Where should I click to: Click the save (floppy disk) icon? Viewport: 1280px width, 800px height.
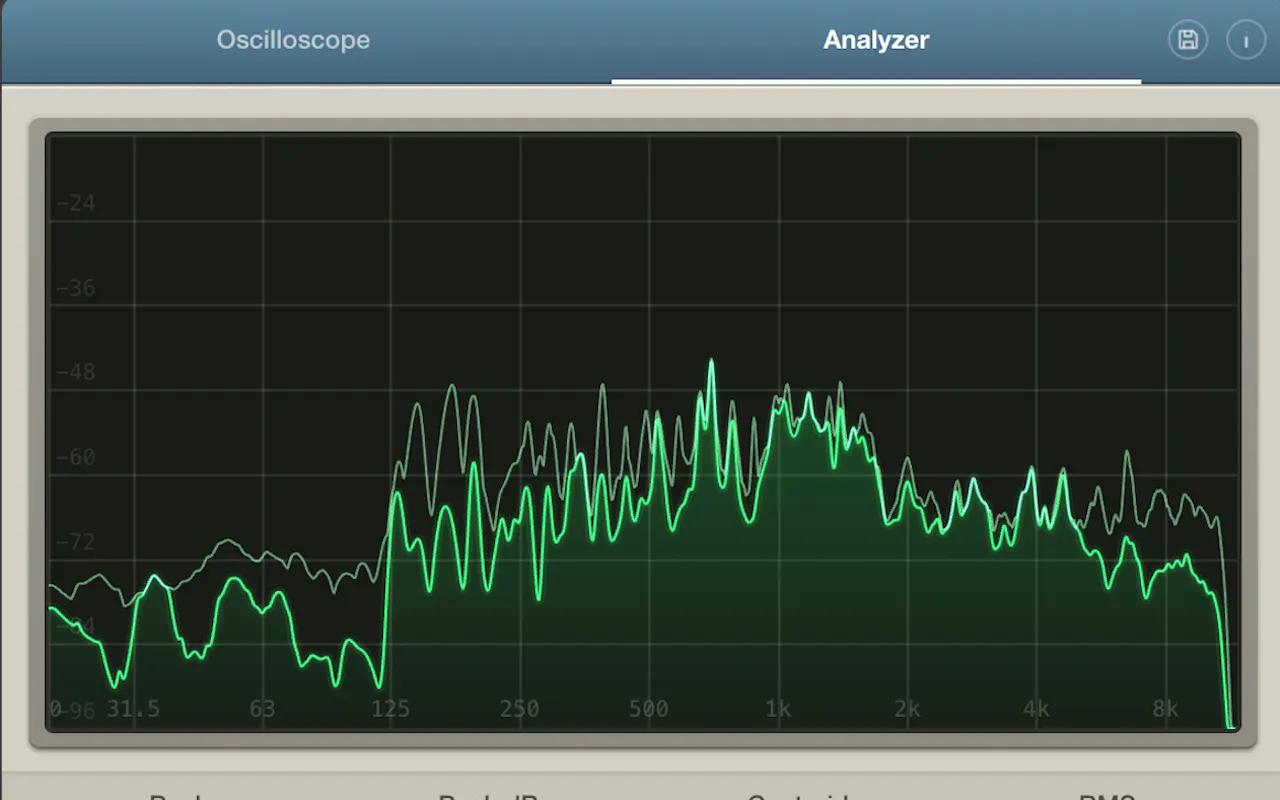click(1188, 40)
